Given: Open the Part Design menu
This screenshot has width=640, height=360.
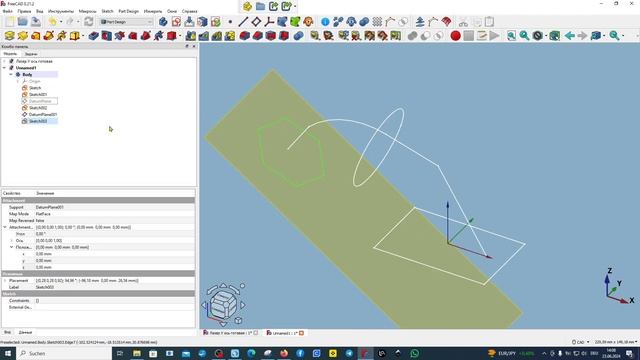Looking at the screenshot, I should click(x=129, y=11).
